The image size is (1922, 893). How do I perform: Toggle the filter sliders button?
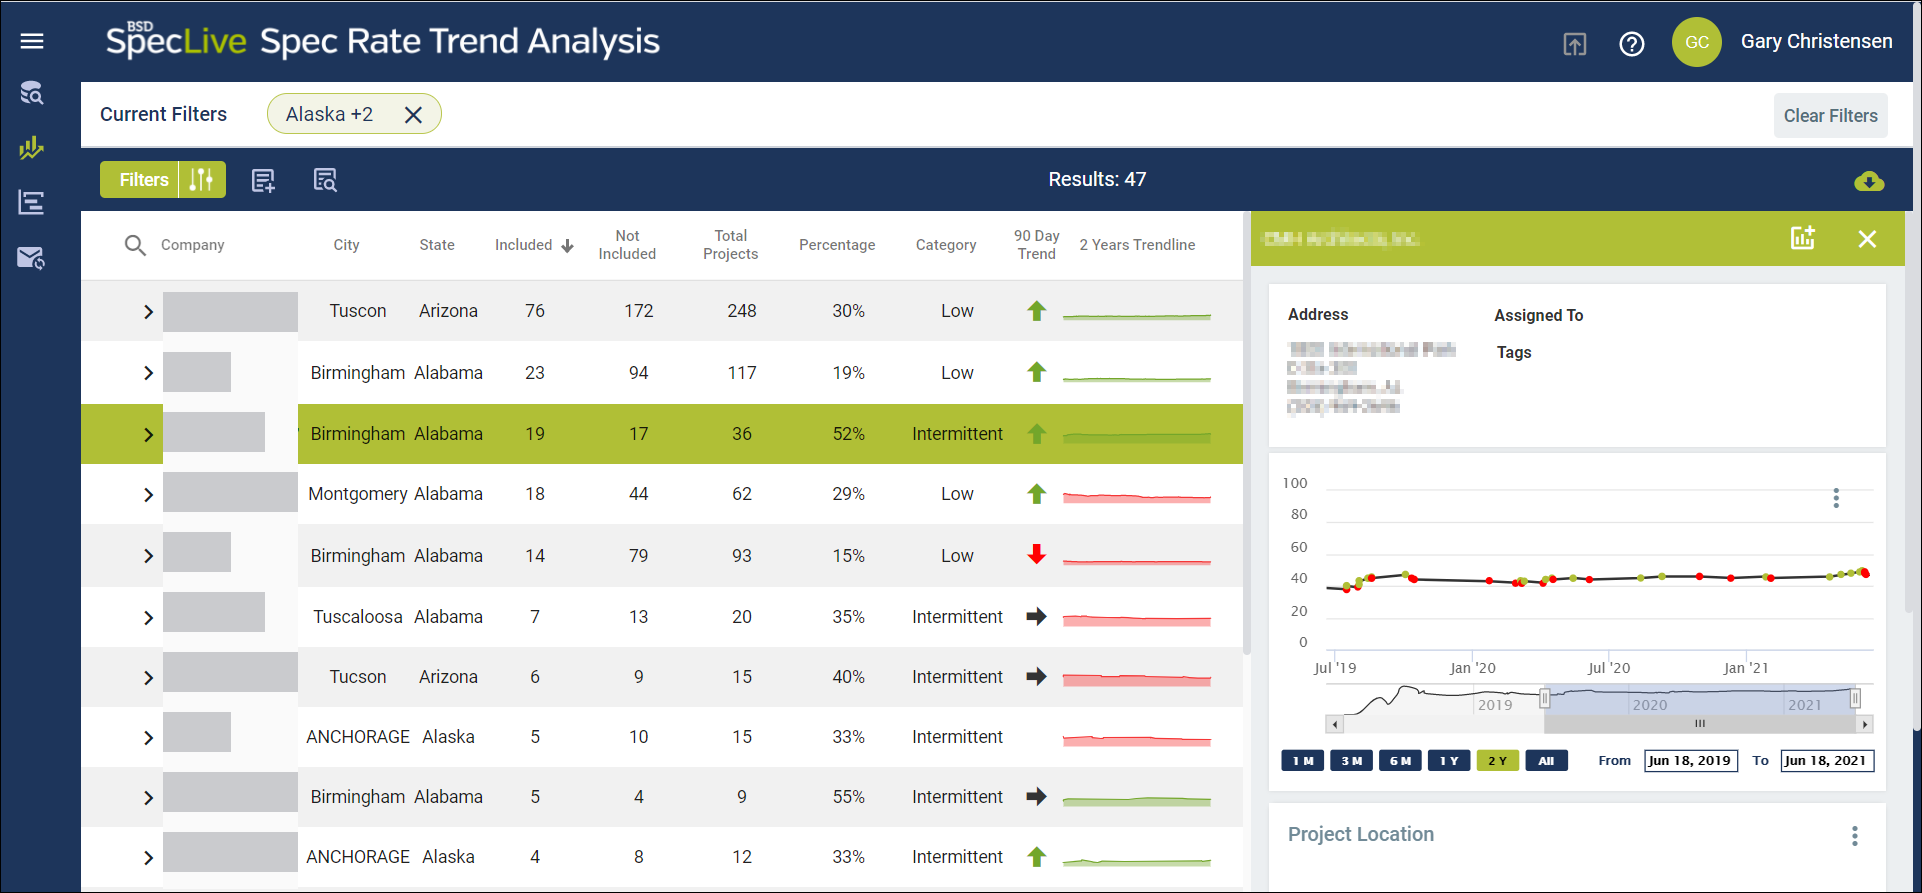(x=202, y=180)
